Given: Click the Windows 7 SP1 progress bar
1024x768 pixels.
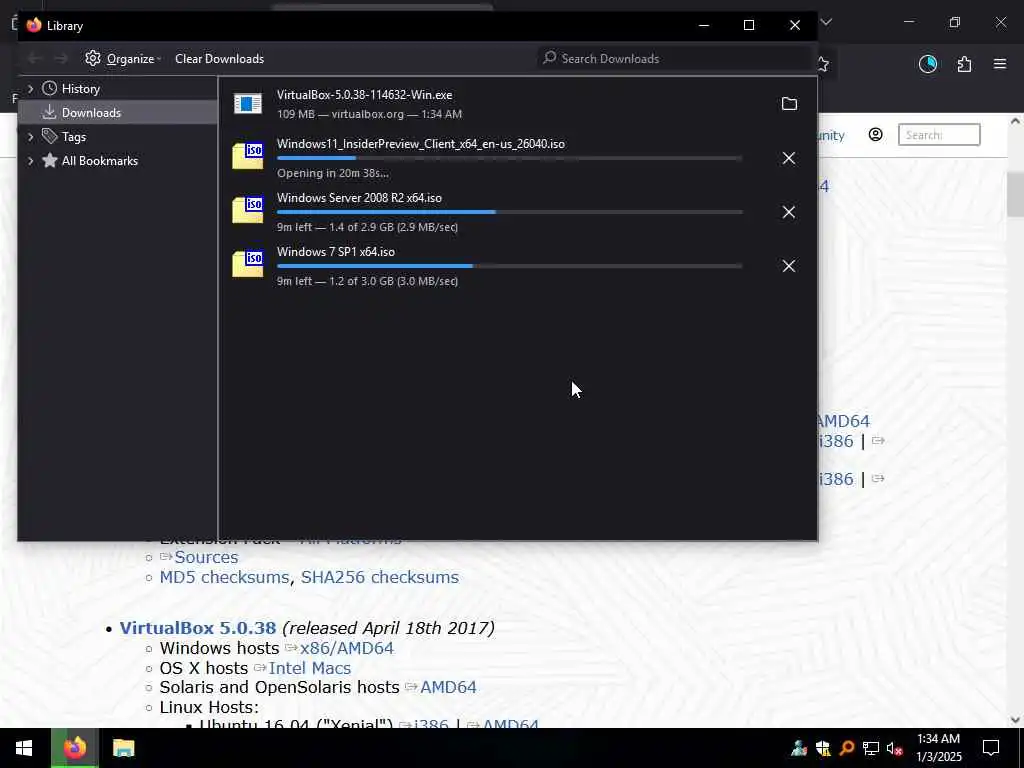Looking at the screenshot, I should coord(509,266).
